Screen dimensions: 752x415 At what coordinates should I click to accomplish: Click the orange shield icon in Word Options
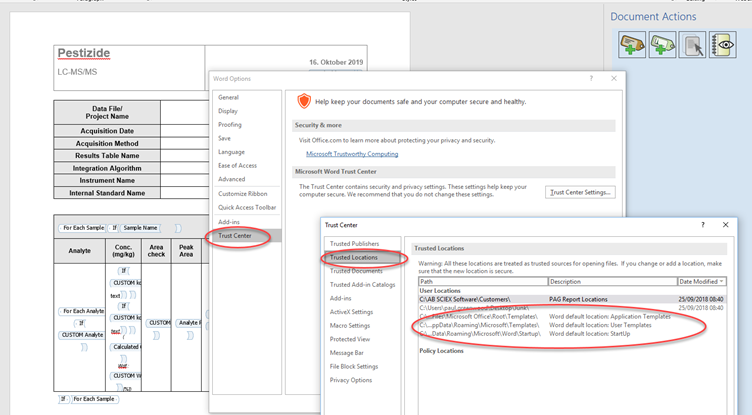[x=304, y=101]
